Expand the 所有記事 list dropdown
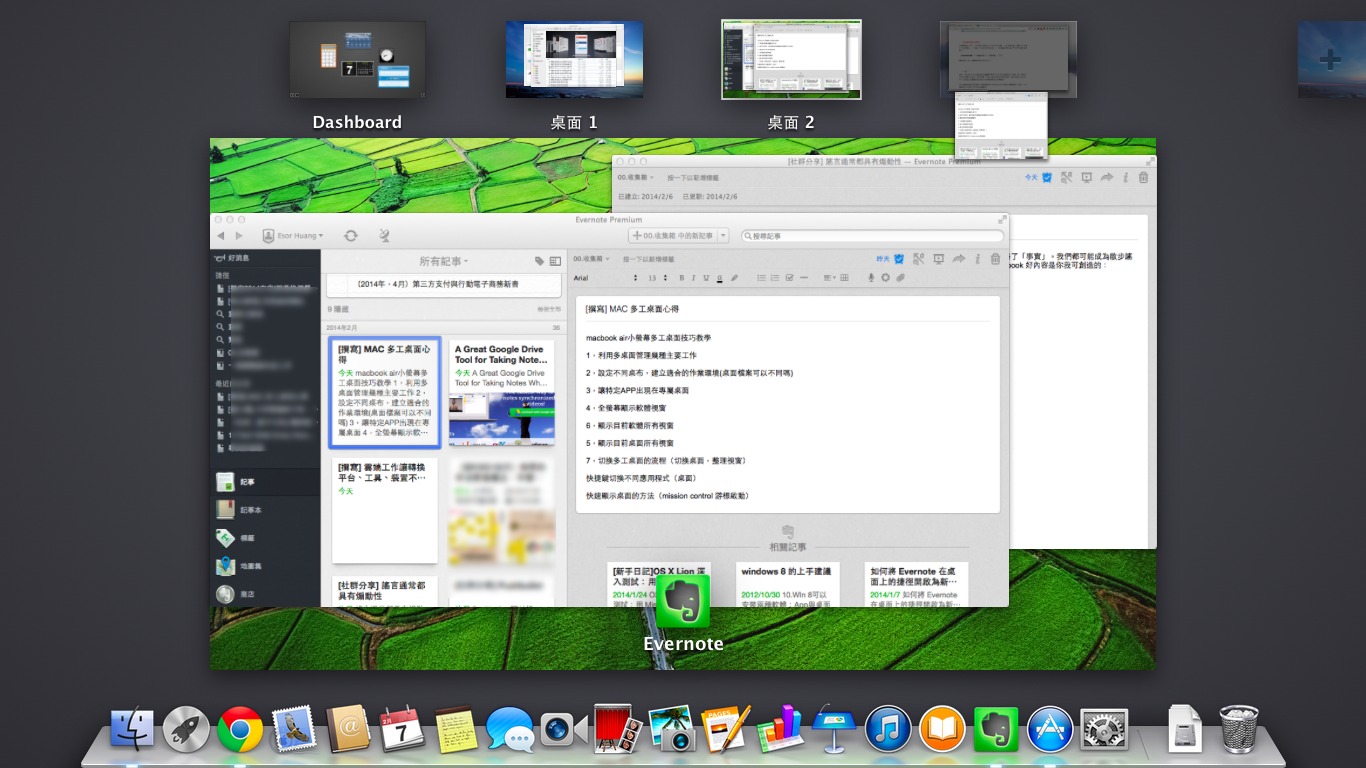Screen dimensions: 1366x768 point(444,261)
